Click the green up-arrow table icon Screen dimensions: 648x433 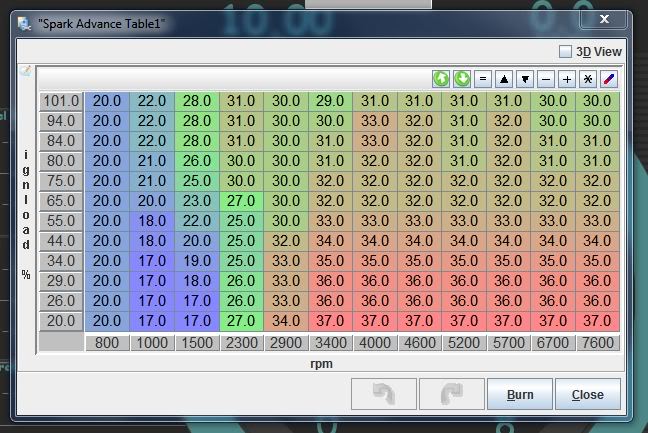[x=441, y=79]
